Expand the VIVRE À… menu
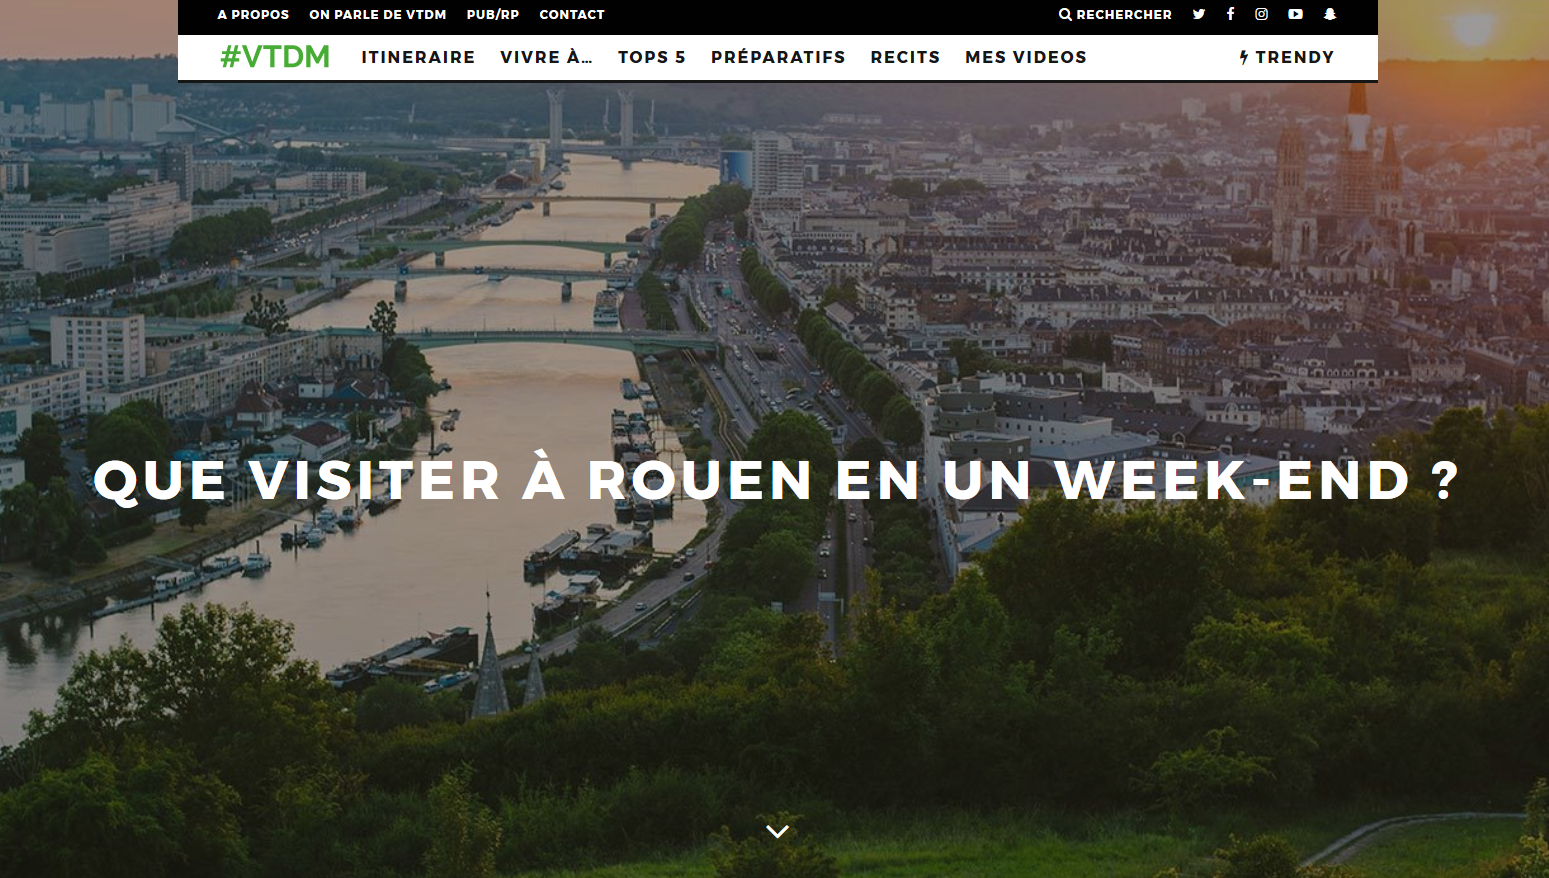1549x878 pixels. (x=546, y=57)
